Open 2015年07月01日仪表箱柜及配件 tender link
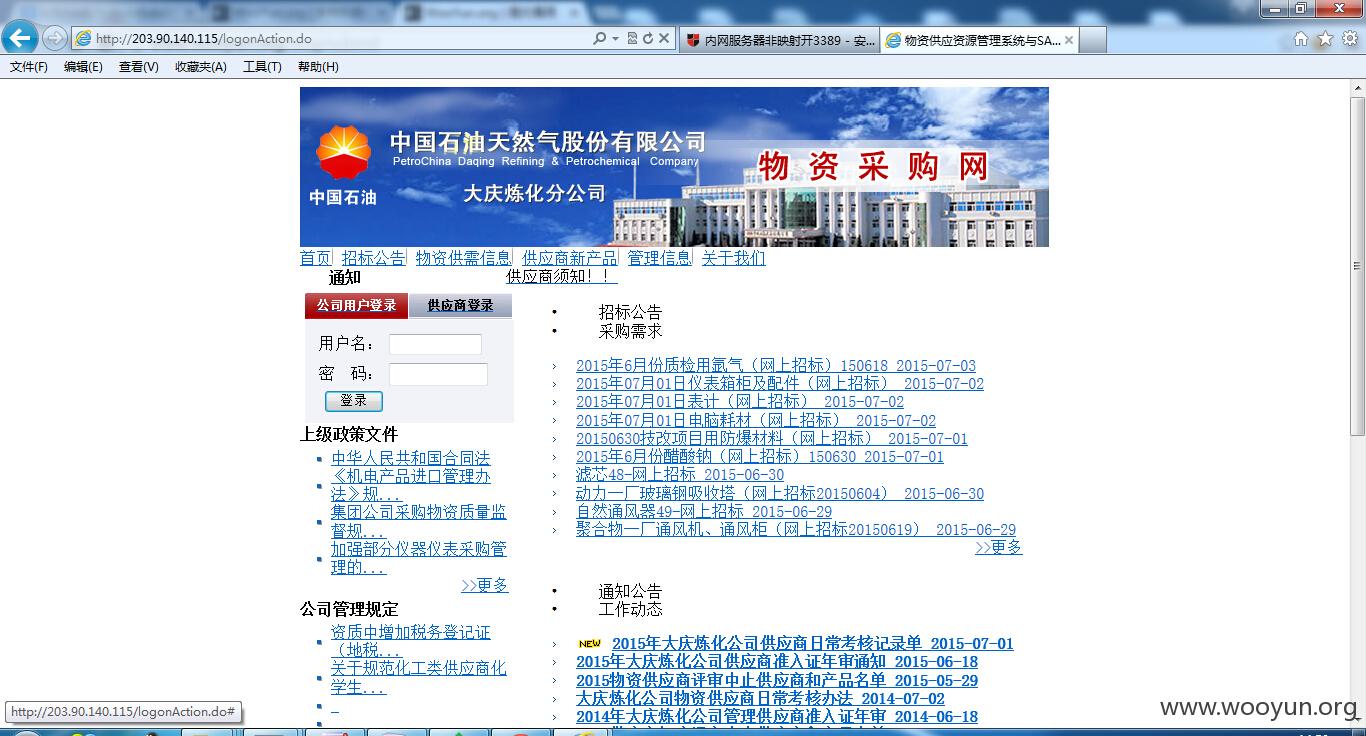Viewport: 1366px width, 736px height. pyautogui.click(x=780, y=384)
